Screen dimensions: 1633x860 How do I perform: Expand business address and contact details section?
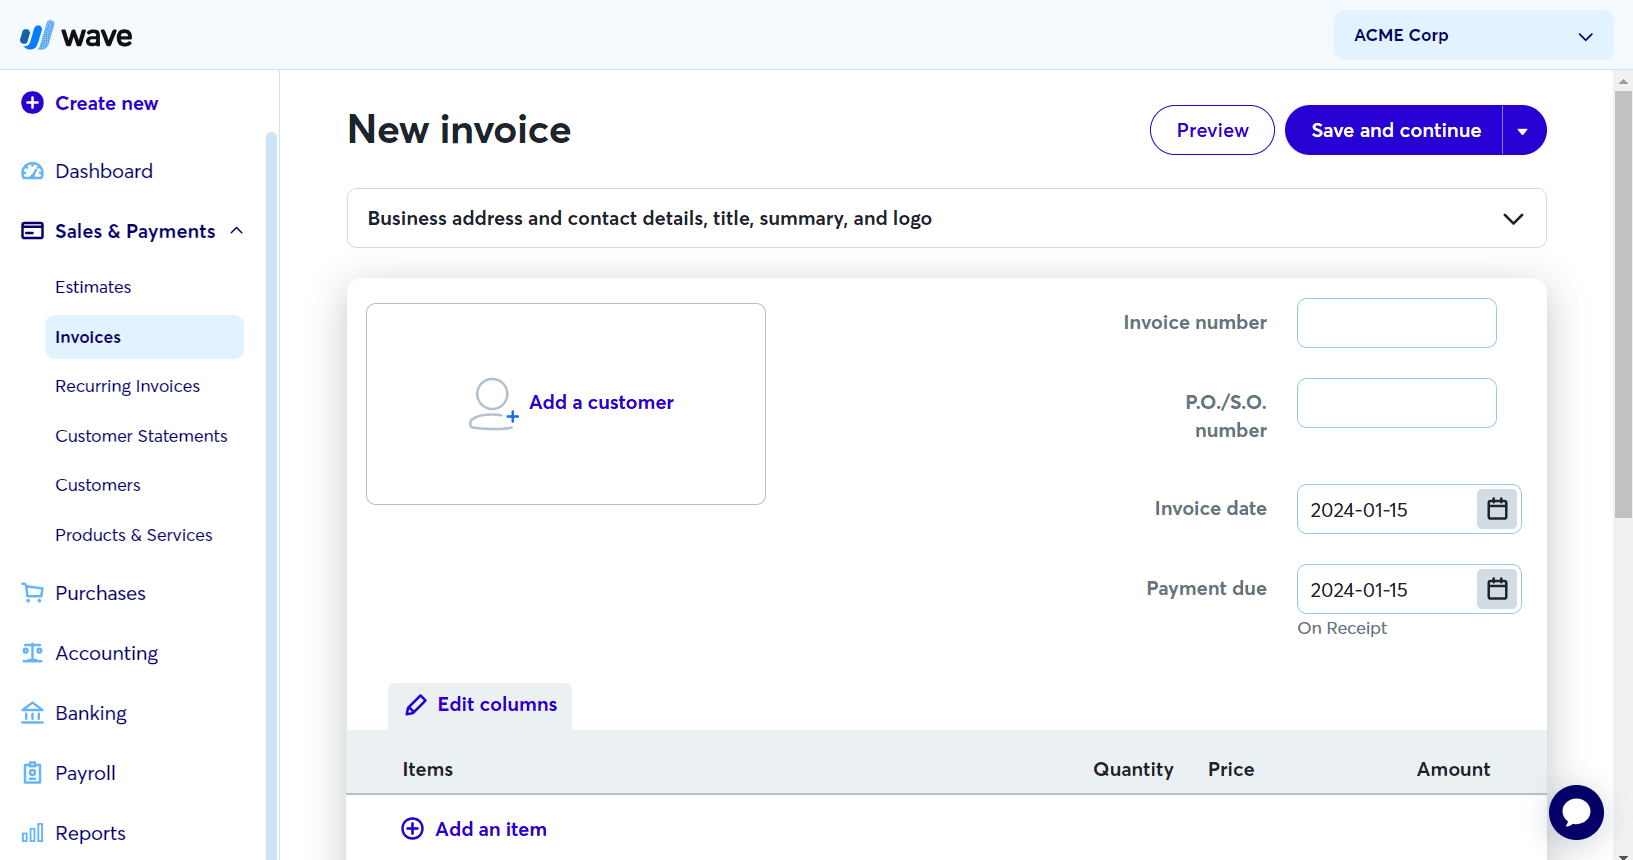click(x=1512, y=218)
